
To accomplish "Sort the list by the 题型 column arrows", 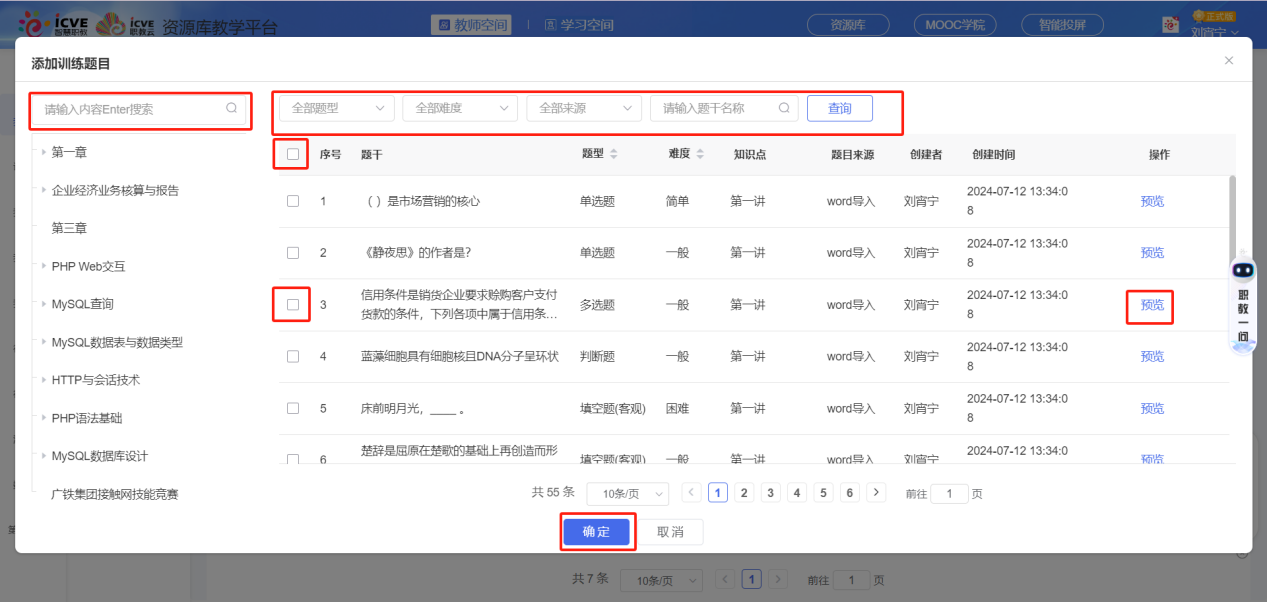I will 614,154.
